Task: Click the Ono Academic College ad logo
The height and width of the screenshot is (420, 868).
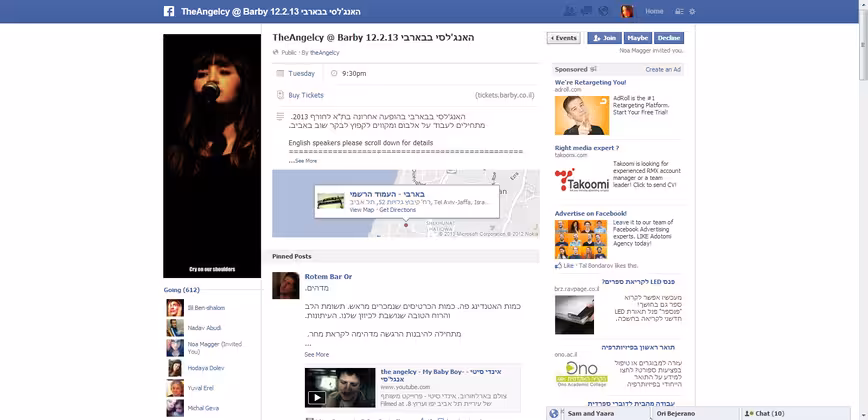Action: tap(581, 374)
